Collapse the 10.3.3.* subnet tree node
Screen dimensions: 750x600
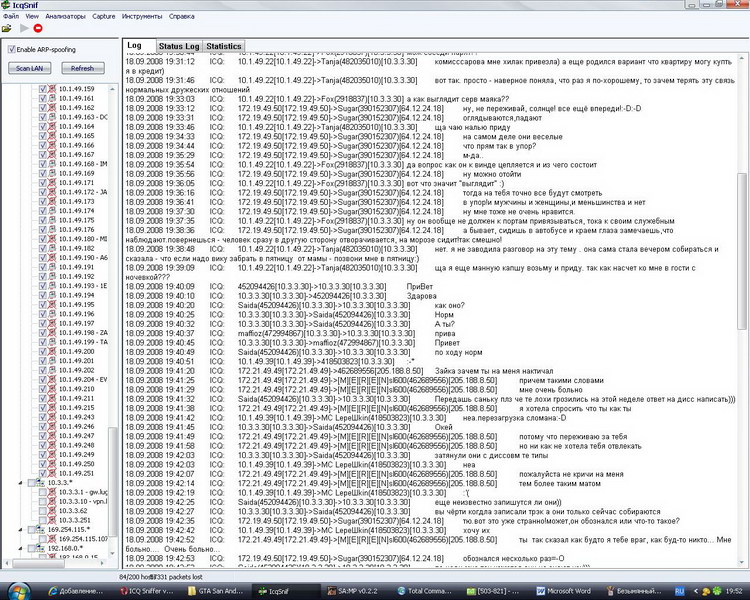(19, 483)
